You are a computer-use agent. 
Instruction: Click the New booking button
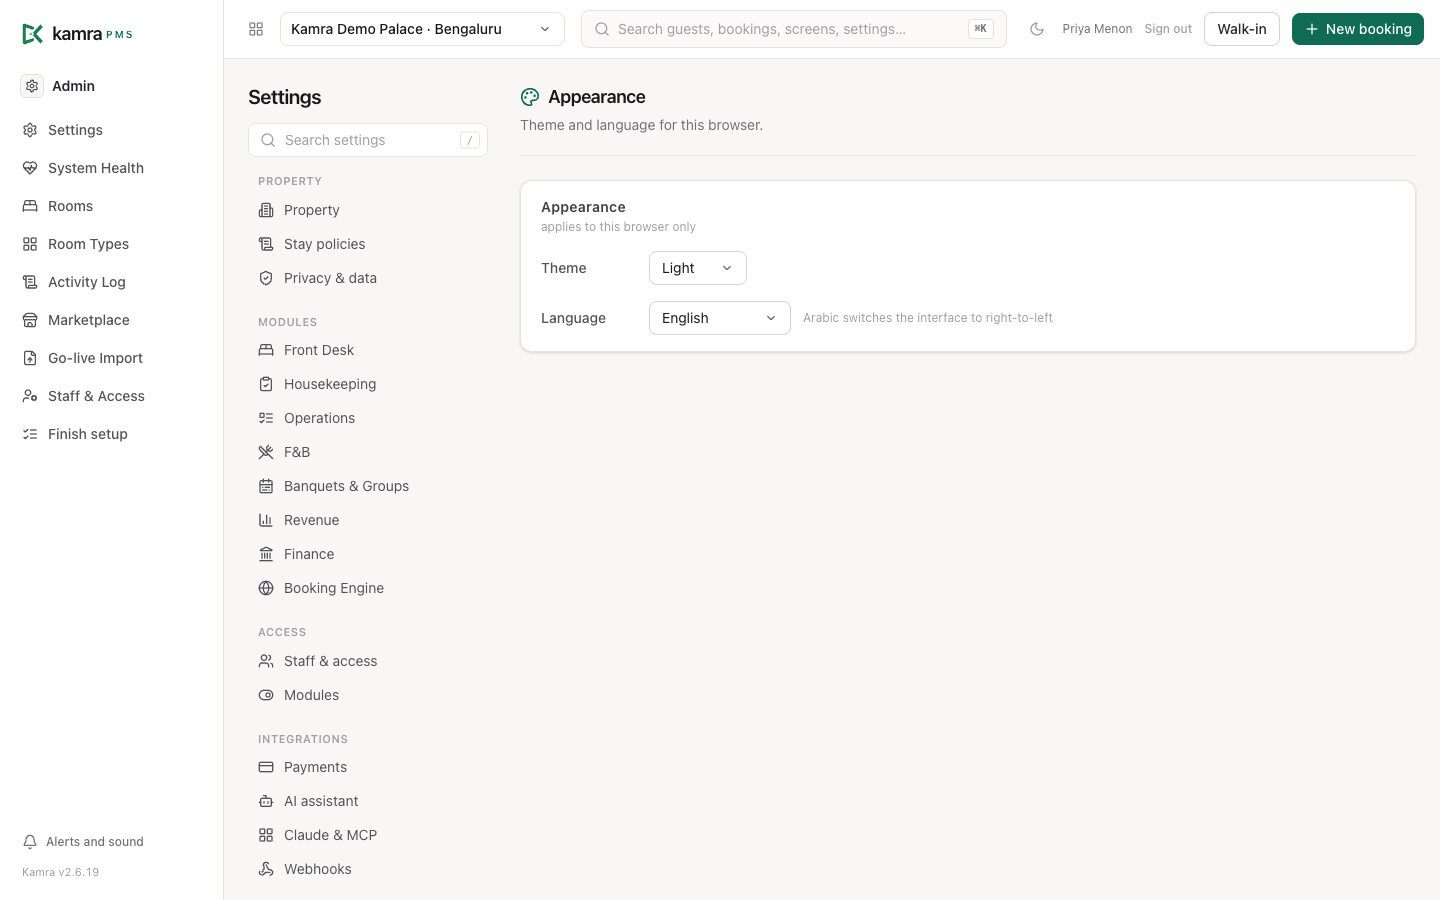tap(1358, 29)
